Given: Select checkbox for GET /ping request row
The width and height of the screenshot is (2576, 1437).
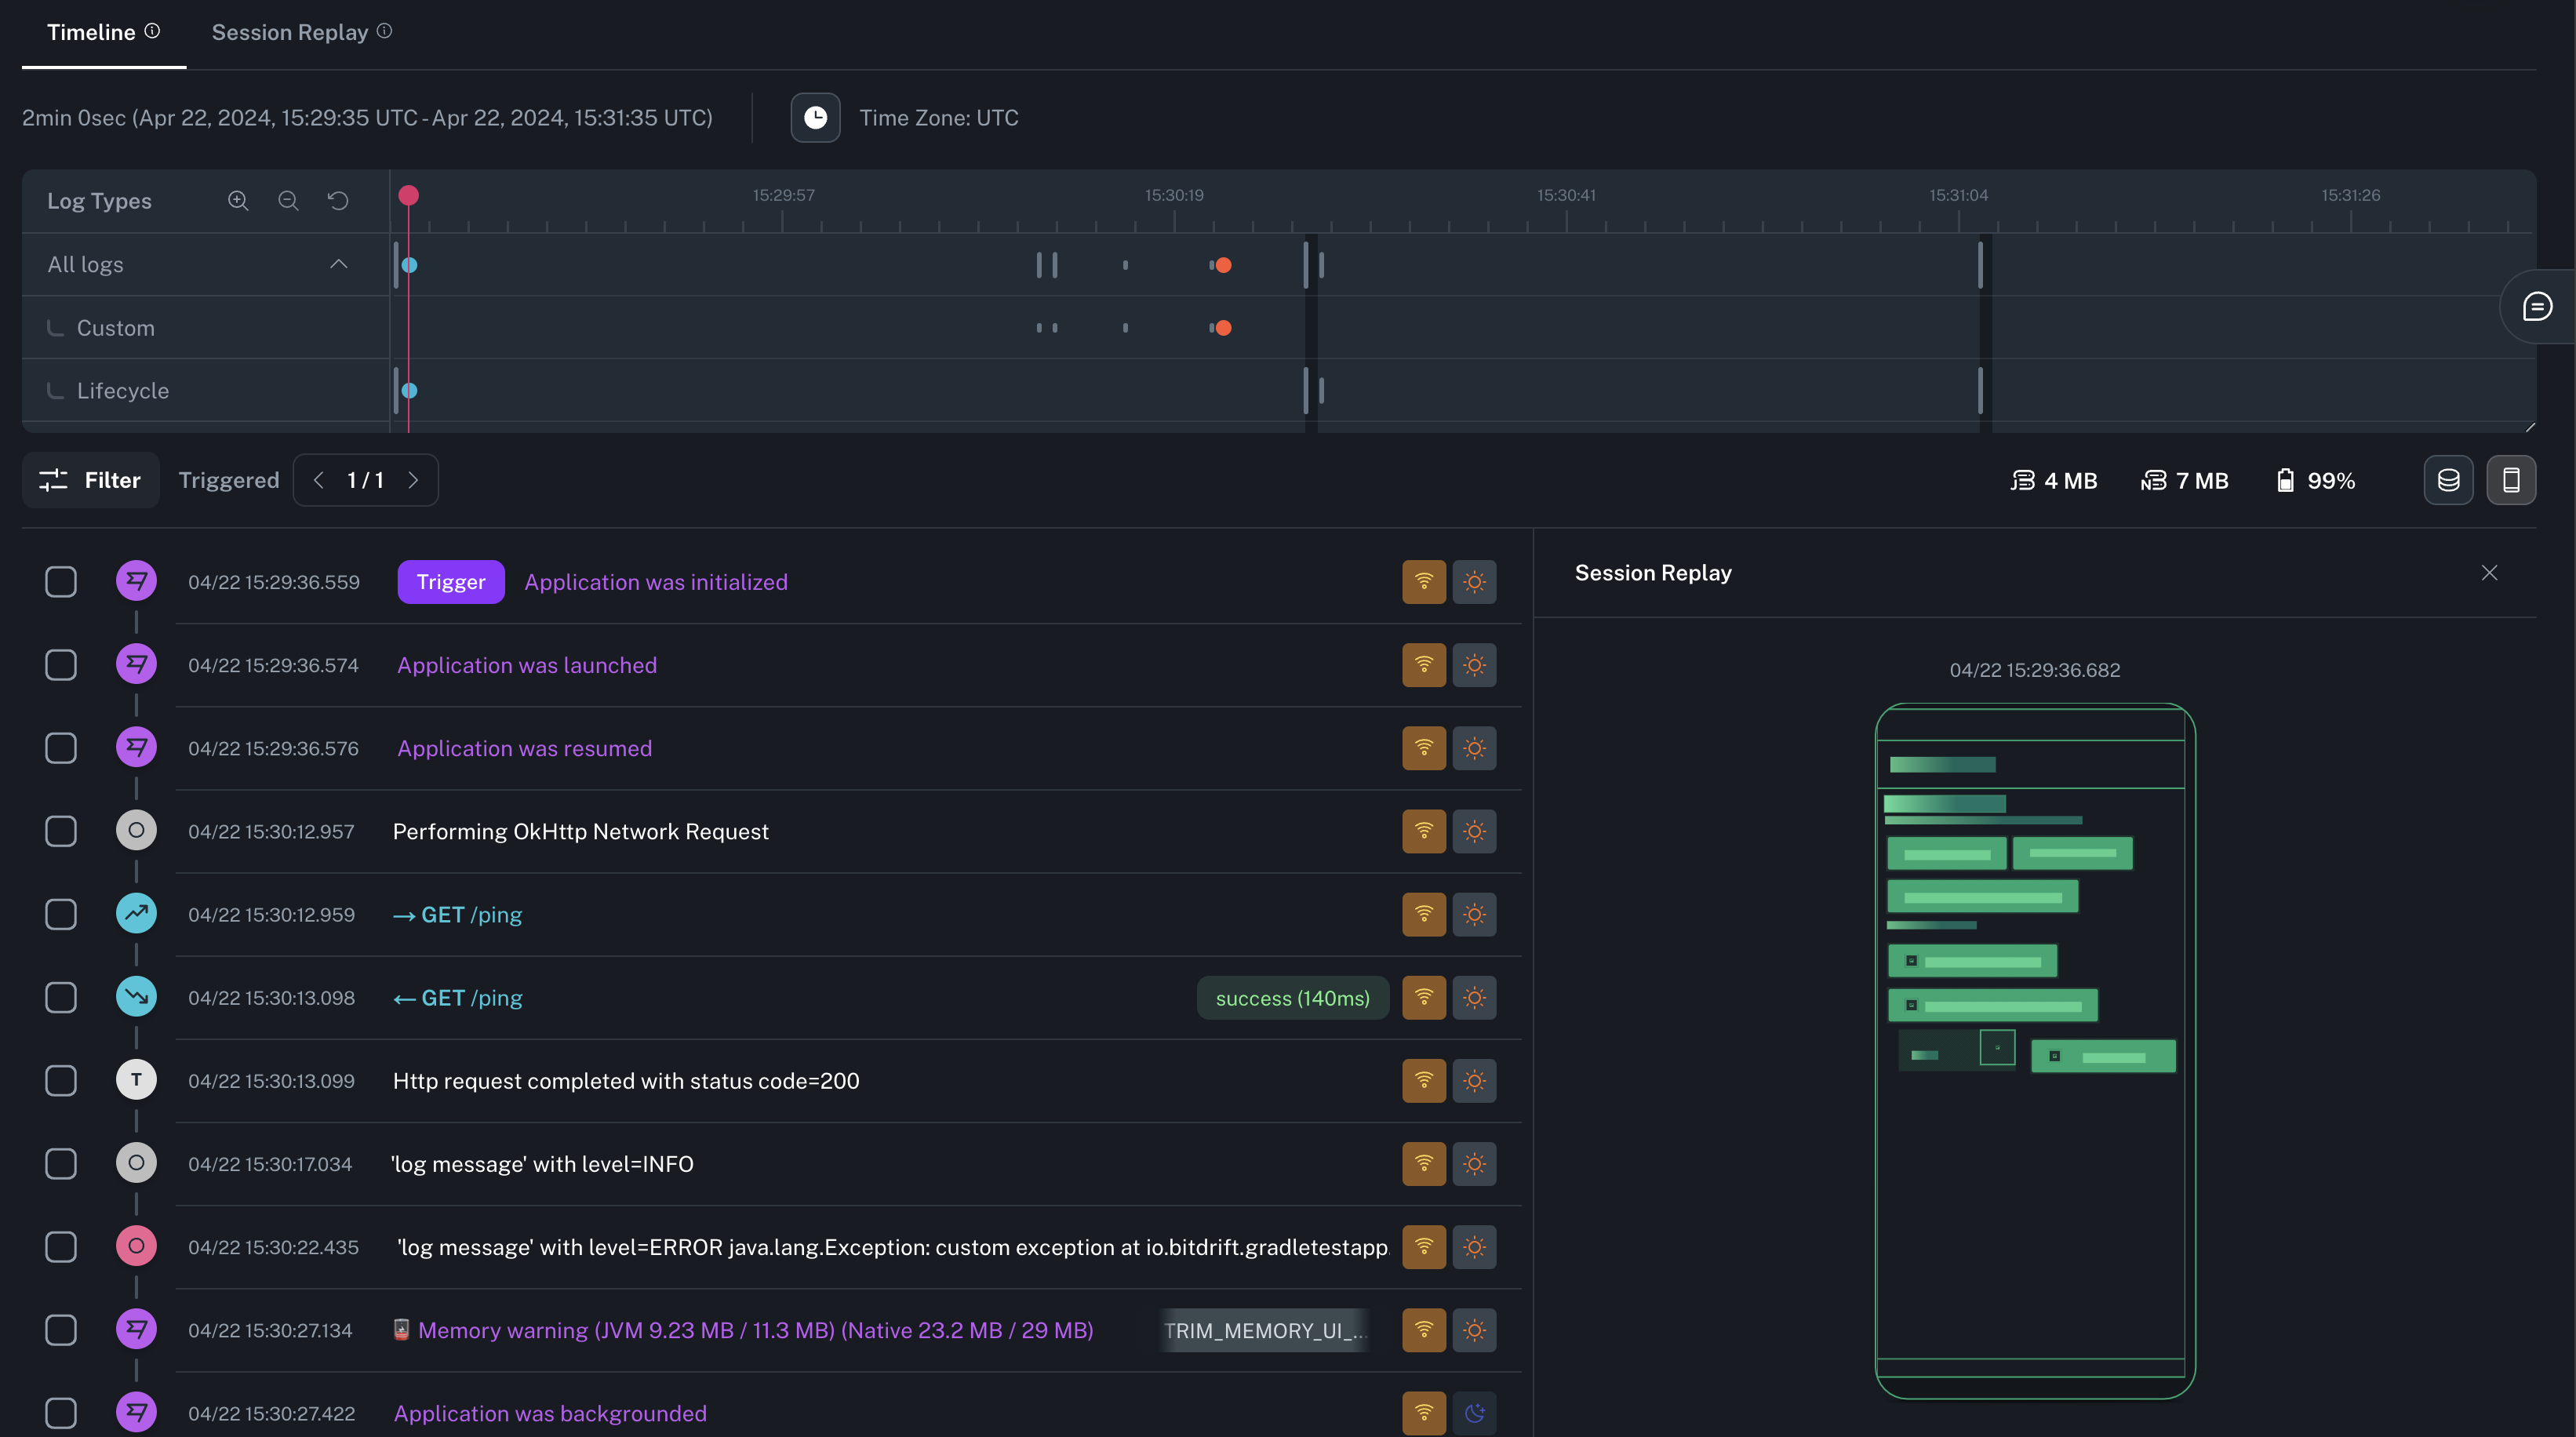Looking at the screenshot, I should click(61, 914).
